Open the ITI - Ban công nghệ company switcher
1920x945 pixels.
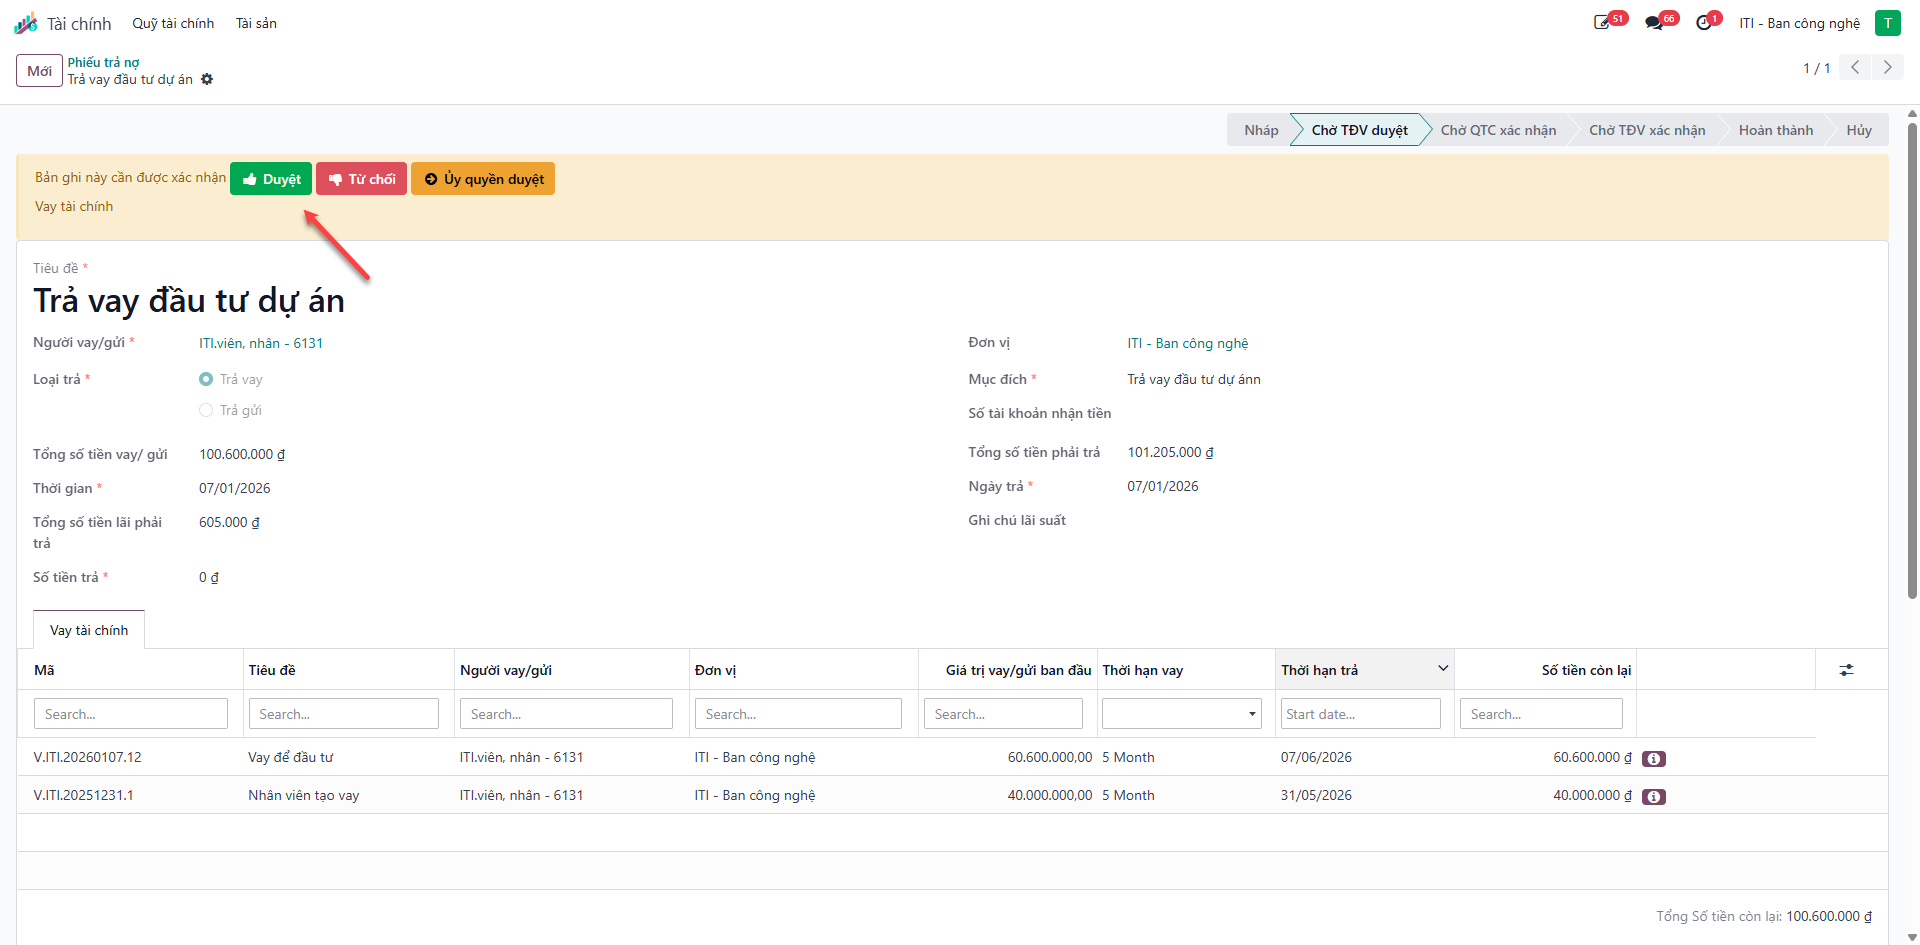click(x=1799, y=23)
